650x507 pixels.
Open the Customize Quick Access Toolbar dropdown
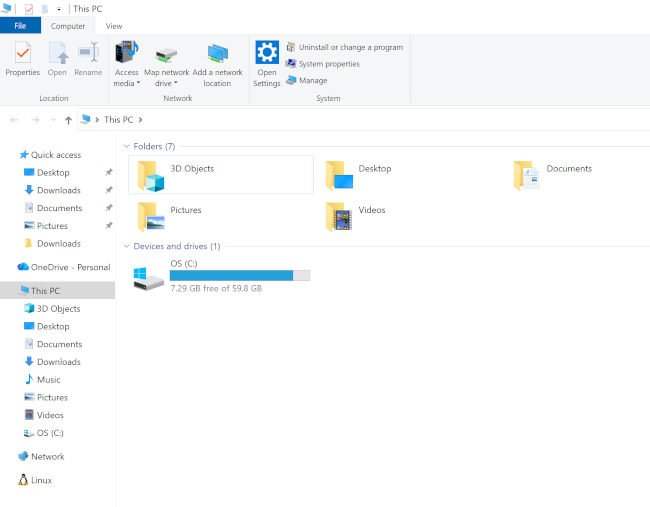tap(59, 9)
